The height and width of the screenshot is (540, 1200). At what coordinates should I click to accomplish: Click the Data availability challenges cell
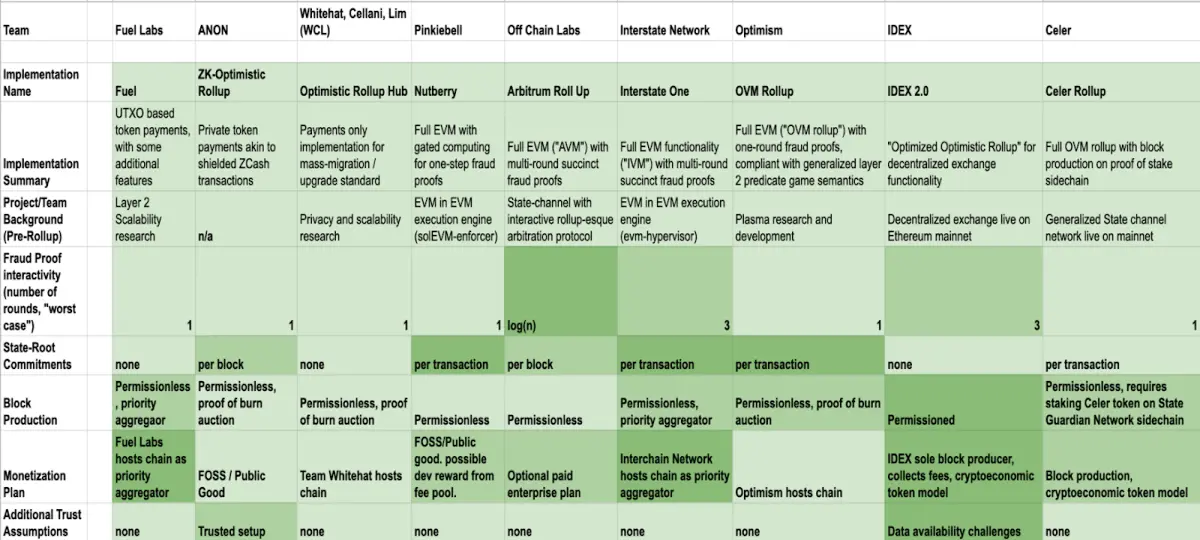[x=963, y=522]
